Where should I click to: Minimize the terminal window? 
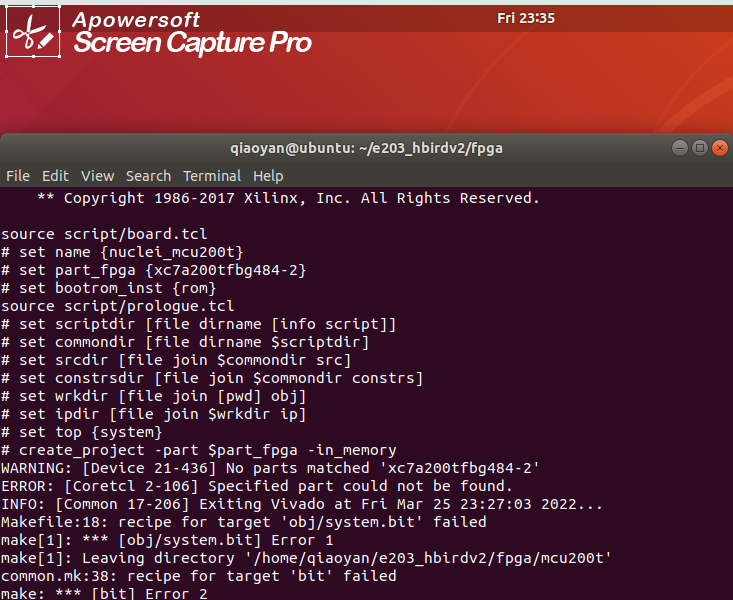click(681, 148)
